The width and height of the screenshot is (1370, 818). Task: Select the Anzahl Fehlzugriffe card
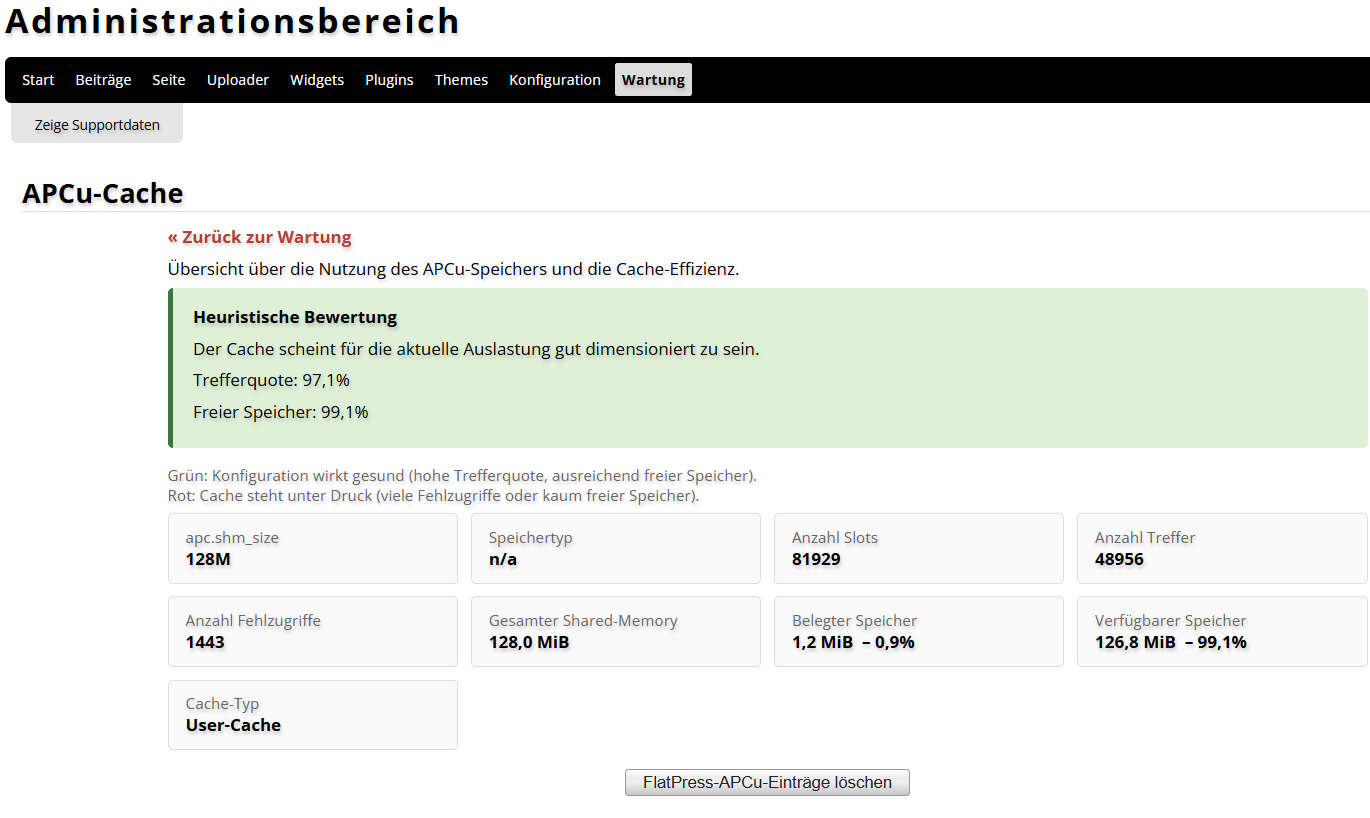click(313, 631)
